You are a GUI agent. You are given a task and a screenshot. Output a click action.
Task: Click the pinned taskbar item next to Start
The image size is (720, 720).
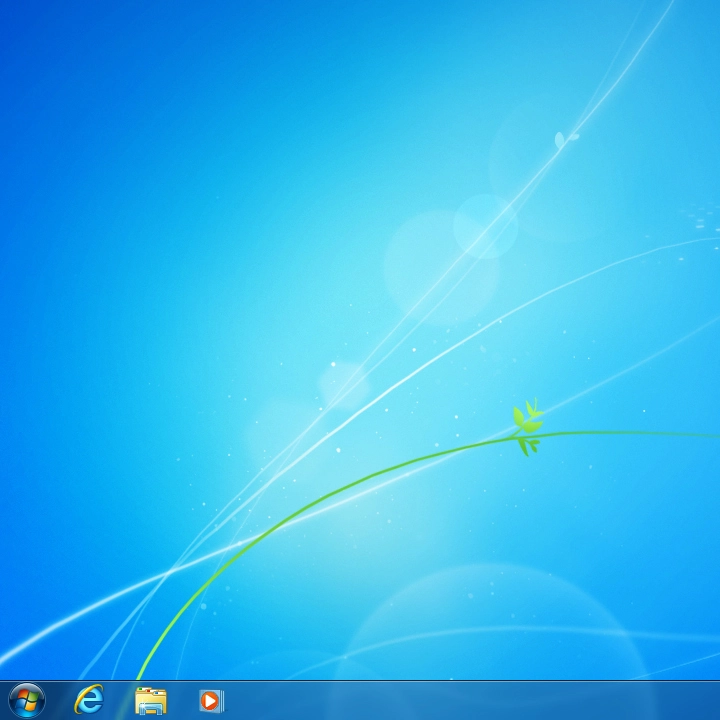pos(89,700)
